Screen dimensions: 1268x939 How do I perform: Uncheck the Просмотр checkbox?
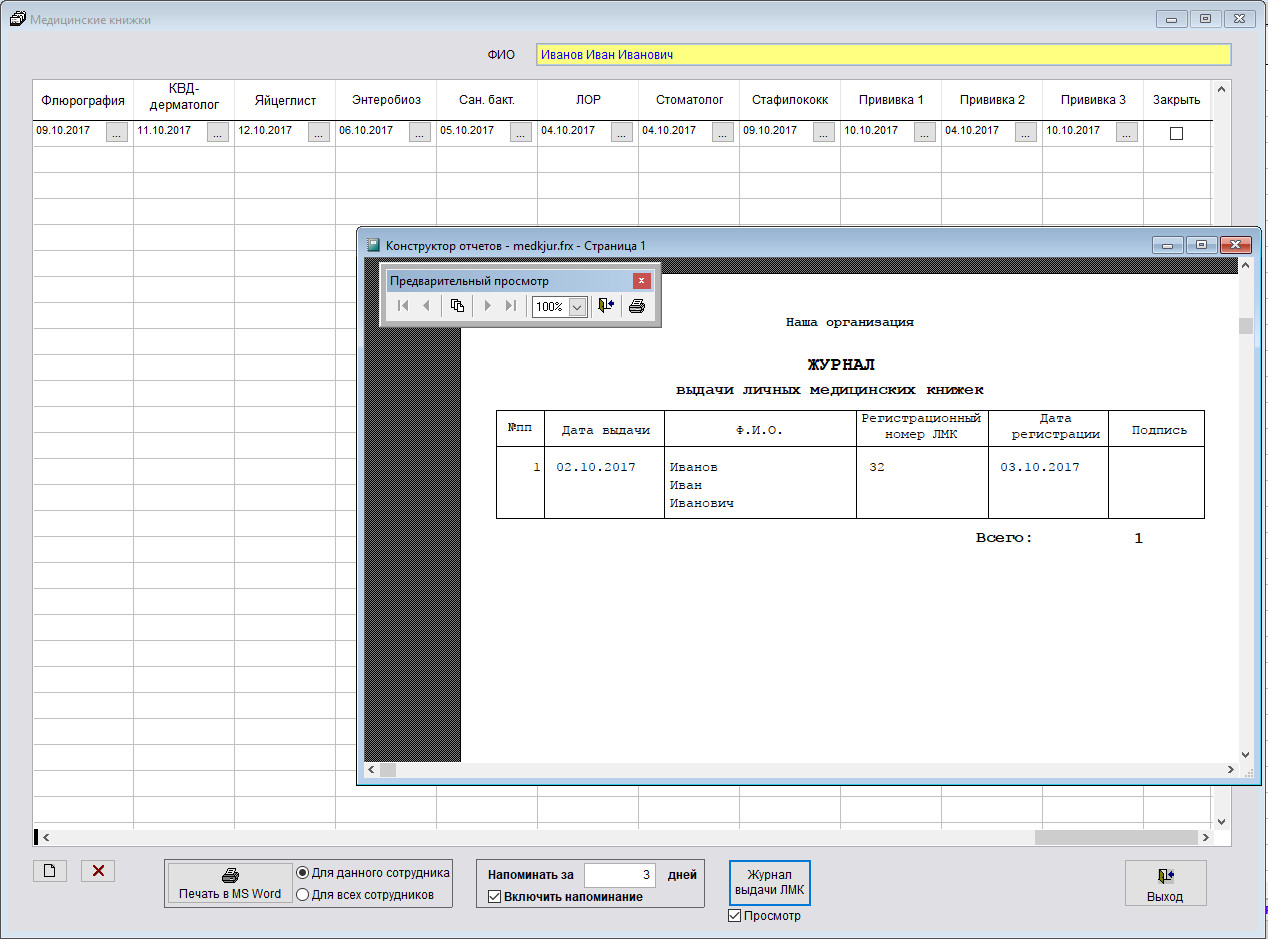[735, 916]
